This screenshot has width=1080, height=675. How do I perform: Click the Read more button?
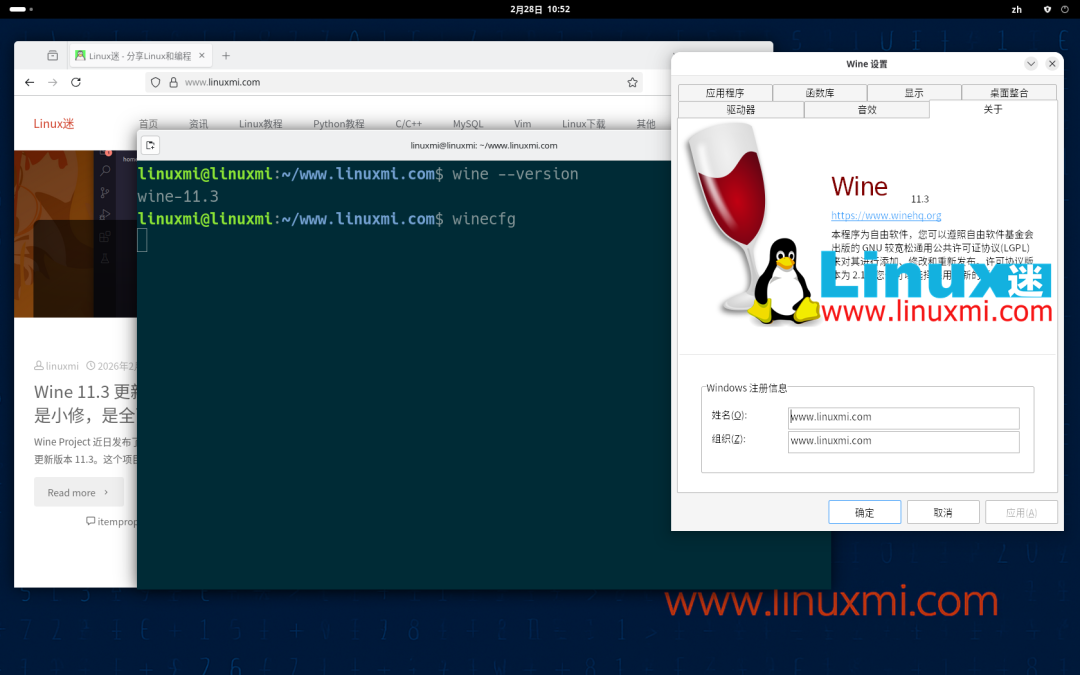(78, 492)
